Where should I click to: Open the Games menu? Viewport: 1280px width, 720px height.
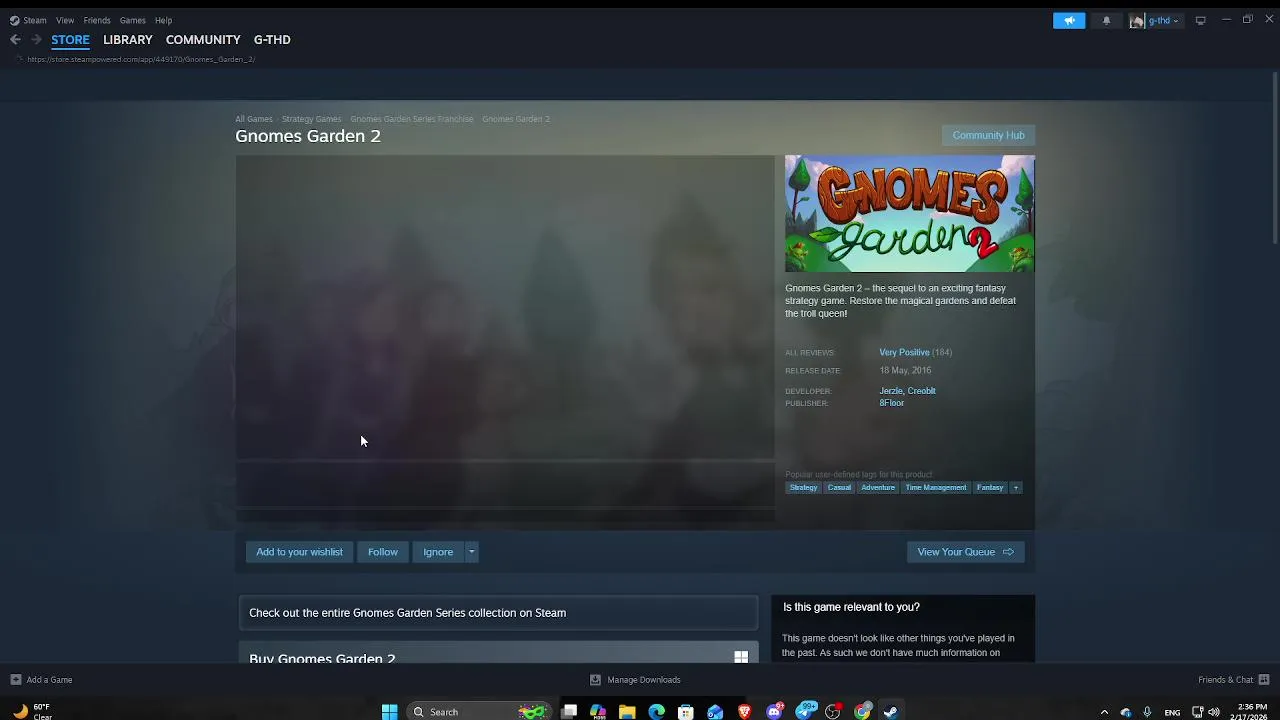pyautogui.click(x=132, y=20)
